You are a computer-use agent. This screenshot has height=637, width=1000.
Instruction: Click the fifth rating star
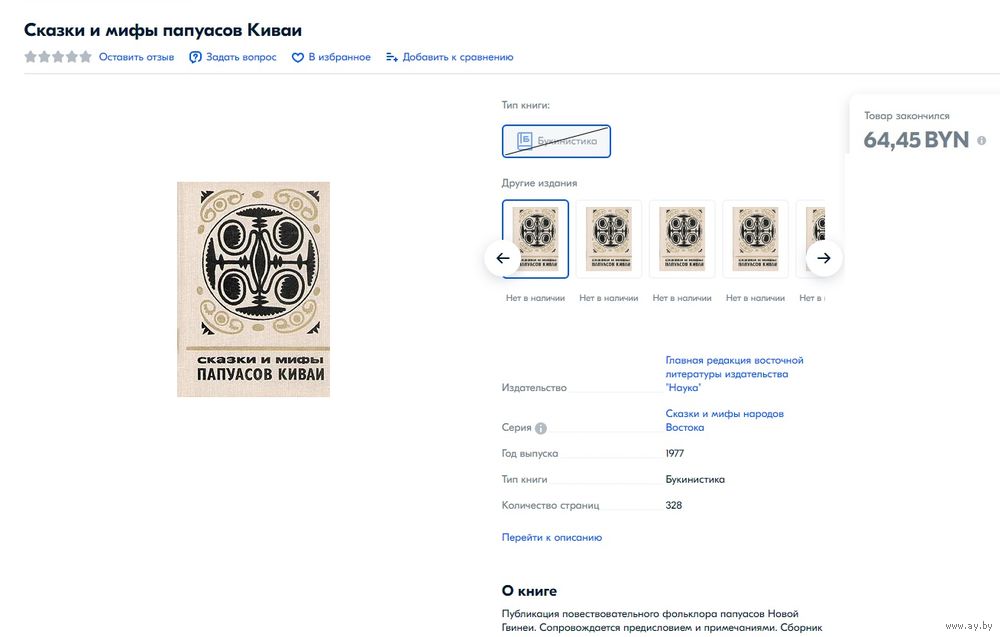tap(85, 57)
